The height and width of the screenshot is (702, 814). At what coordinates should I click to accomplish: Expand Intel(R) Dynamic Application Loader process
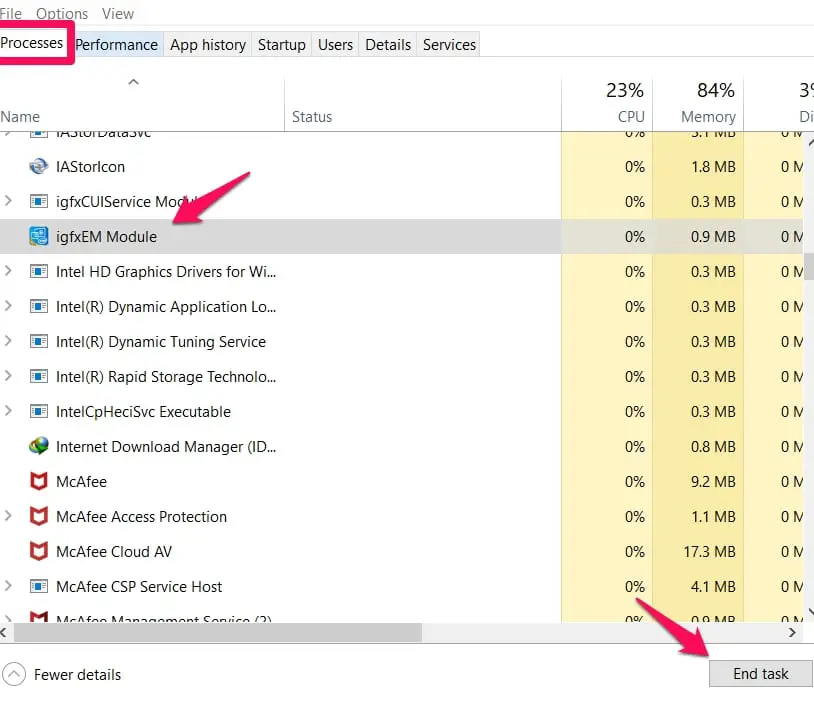click(8, 306)
